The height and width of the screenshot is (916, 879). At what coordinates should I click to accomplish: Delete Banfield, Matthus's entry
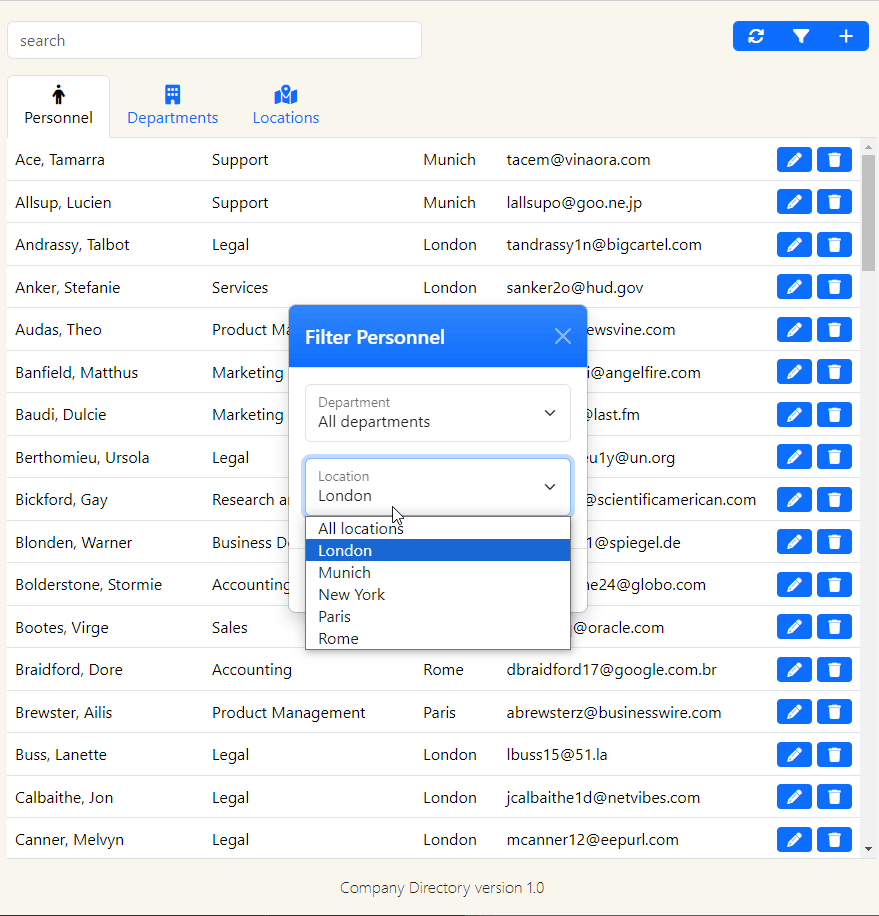834,371
